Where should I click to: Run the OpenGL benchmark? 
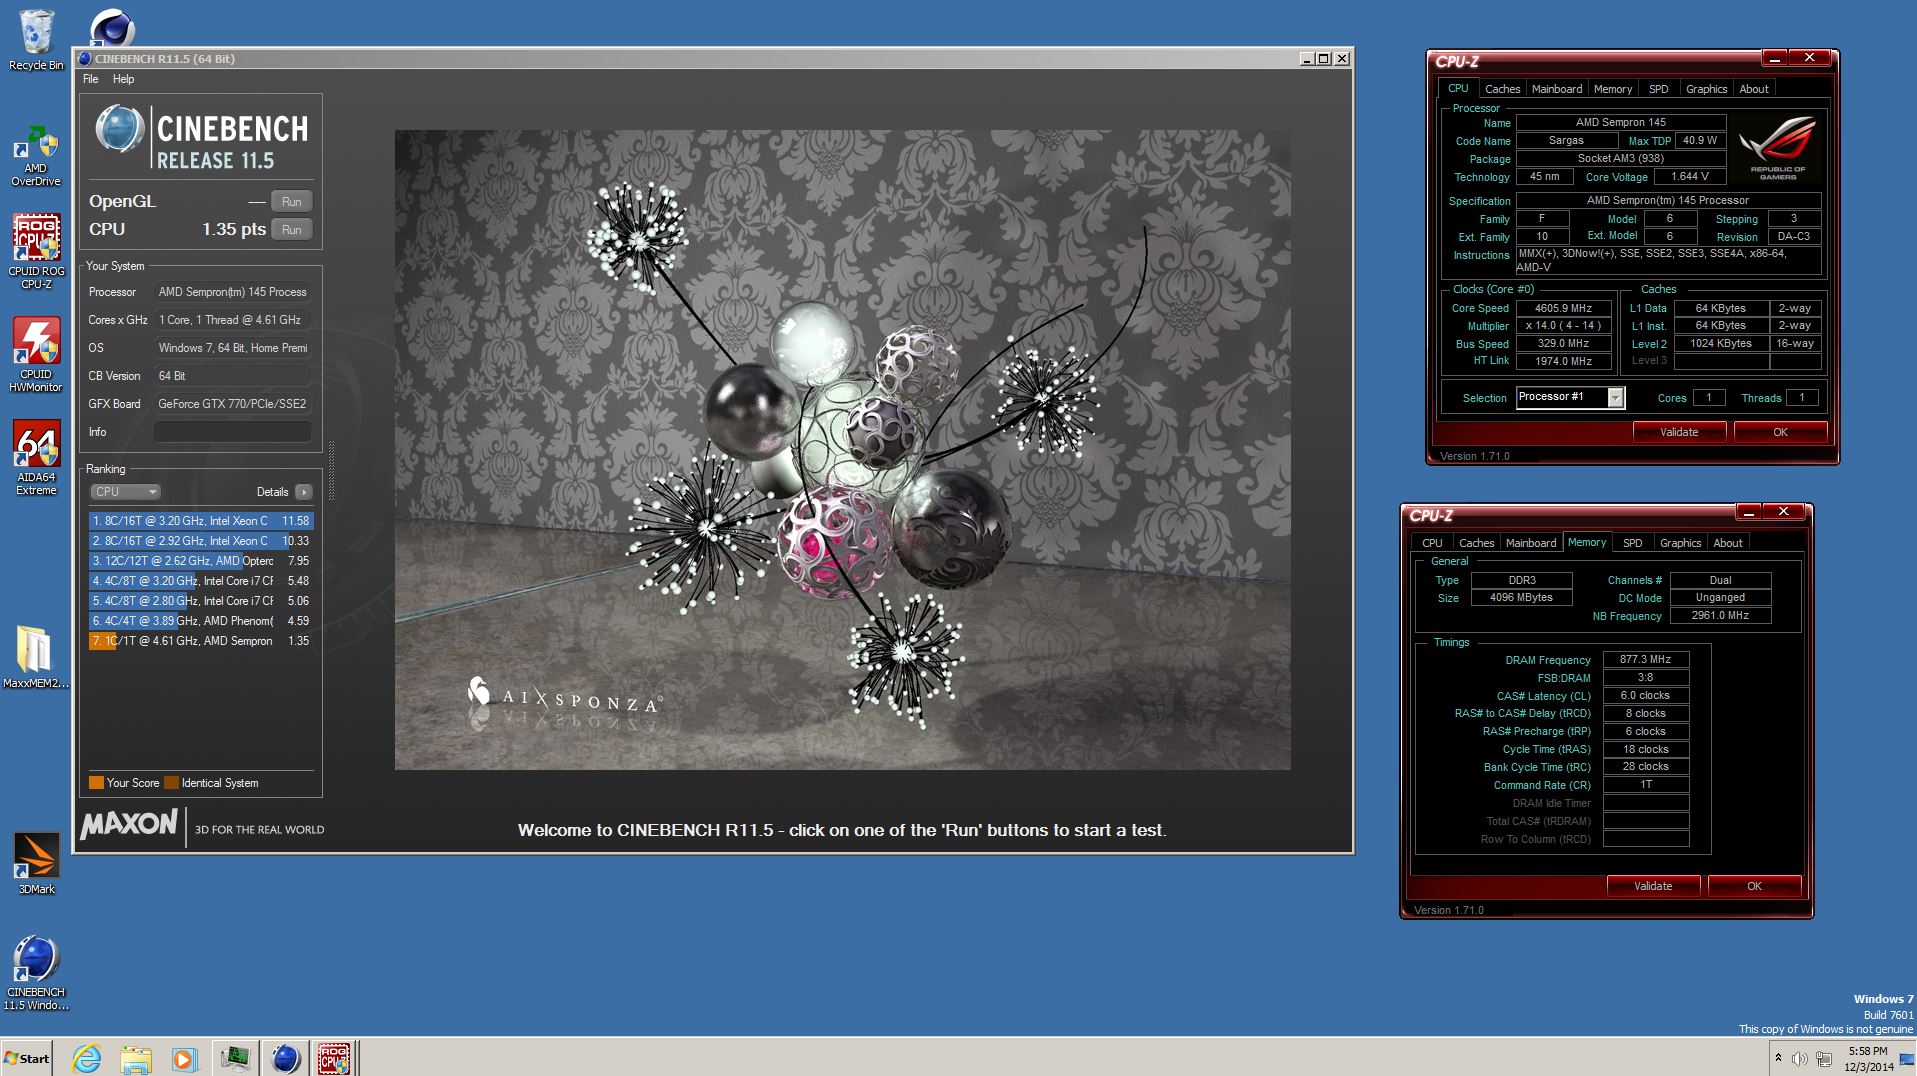point(291,201)
